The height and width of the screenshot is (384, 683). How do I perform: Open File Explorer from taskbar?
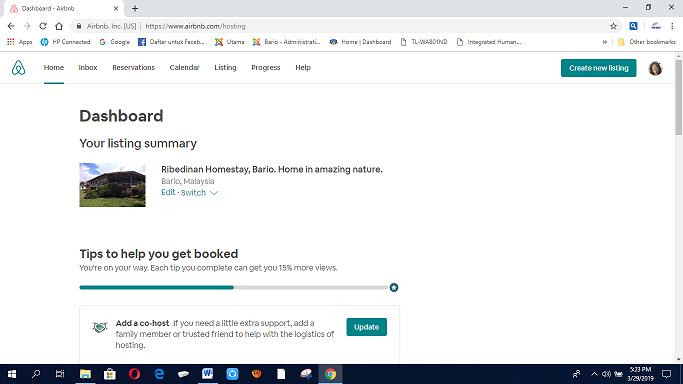pyautogui.click(x=85, y=374)
